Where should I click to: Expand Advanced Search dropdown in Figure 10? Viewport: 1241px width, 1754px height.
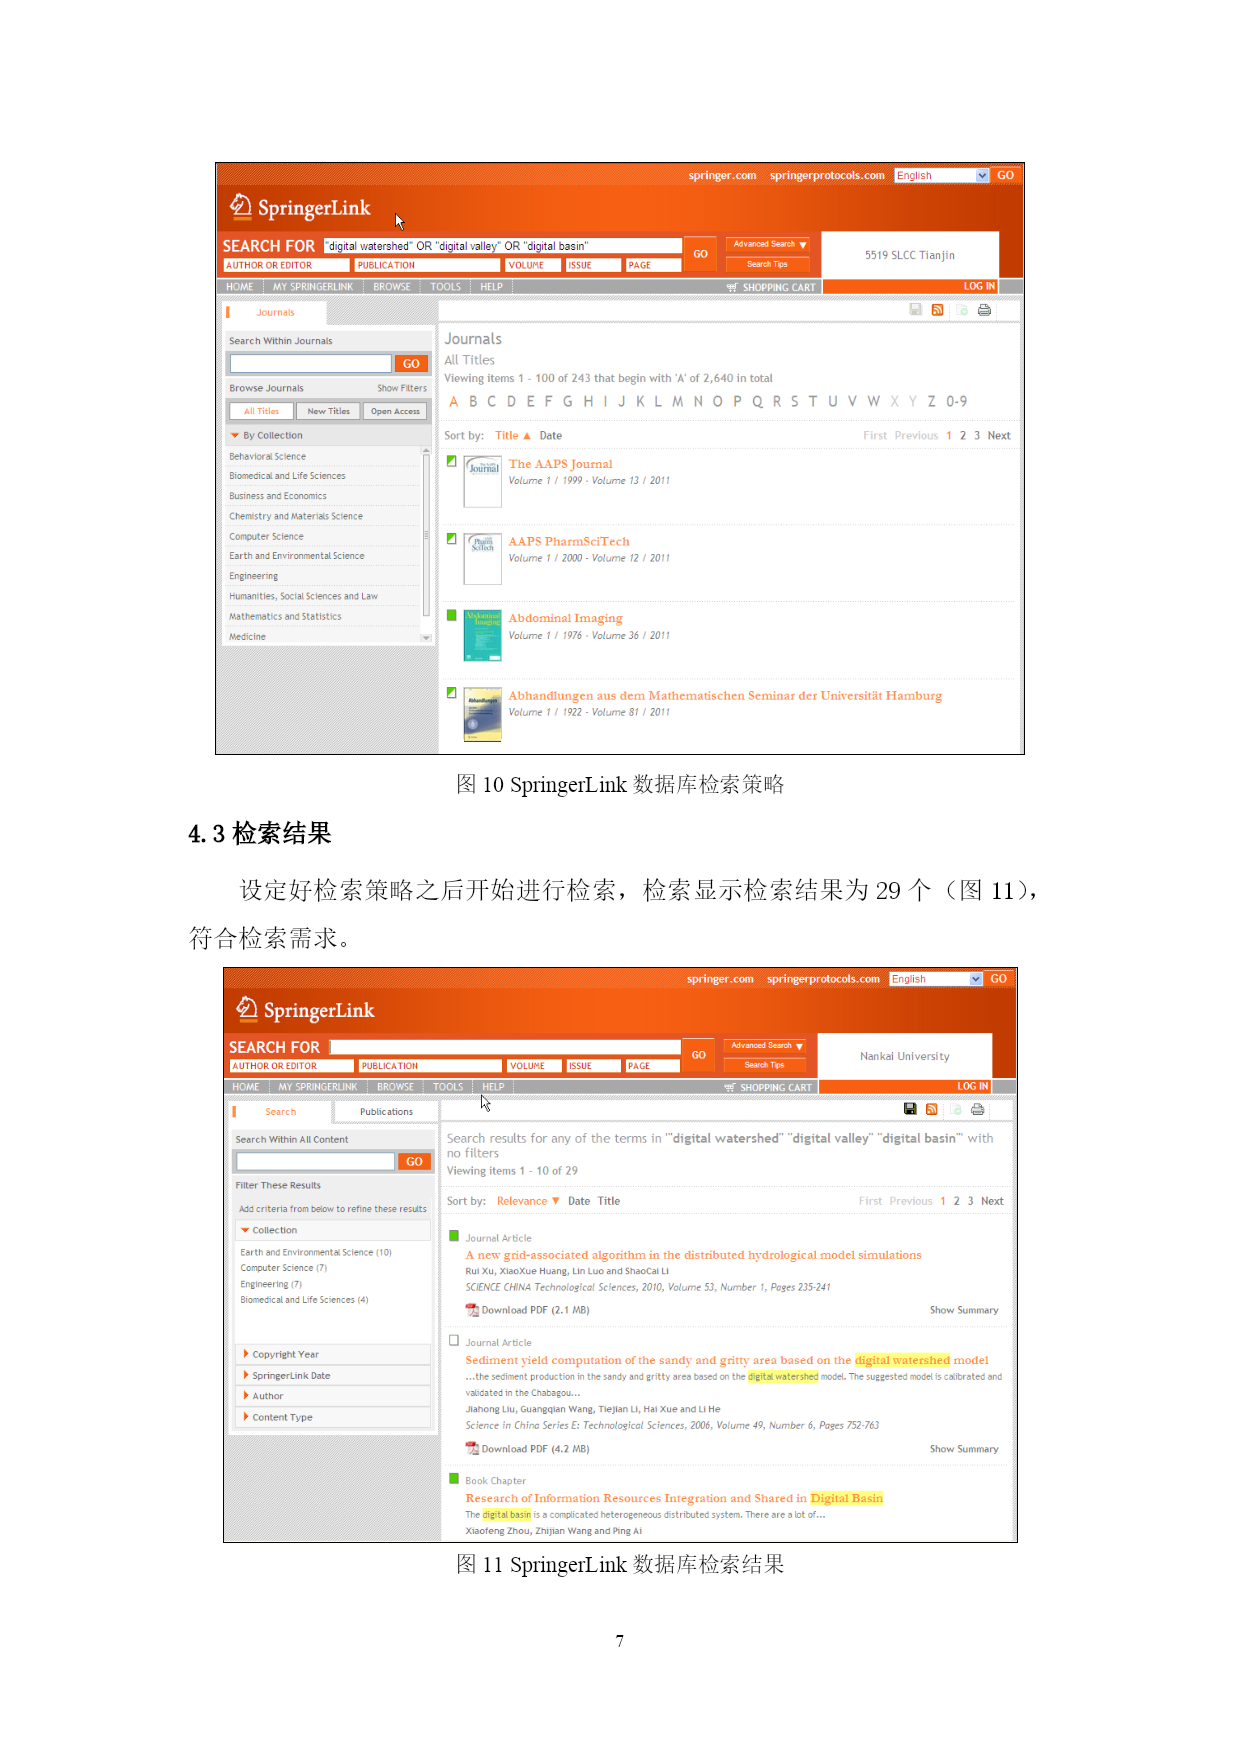pos(770,244)
